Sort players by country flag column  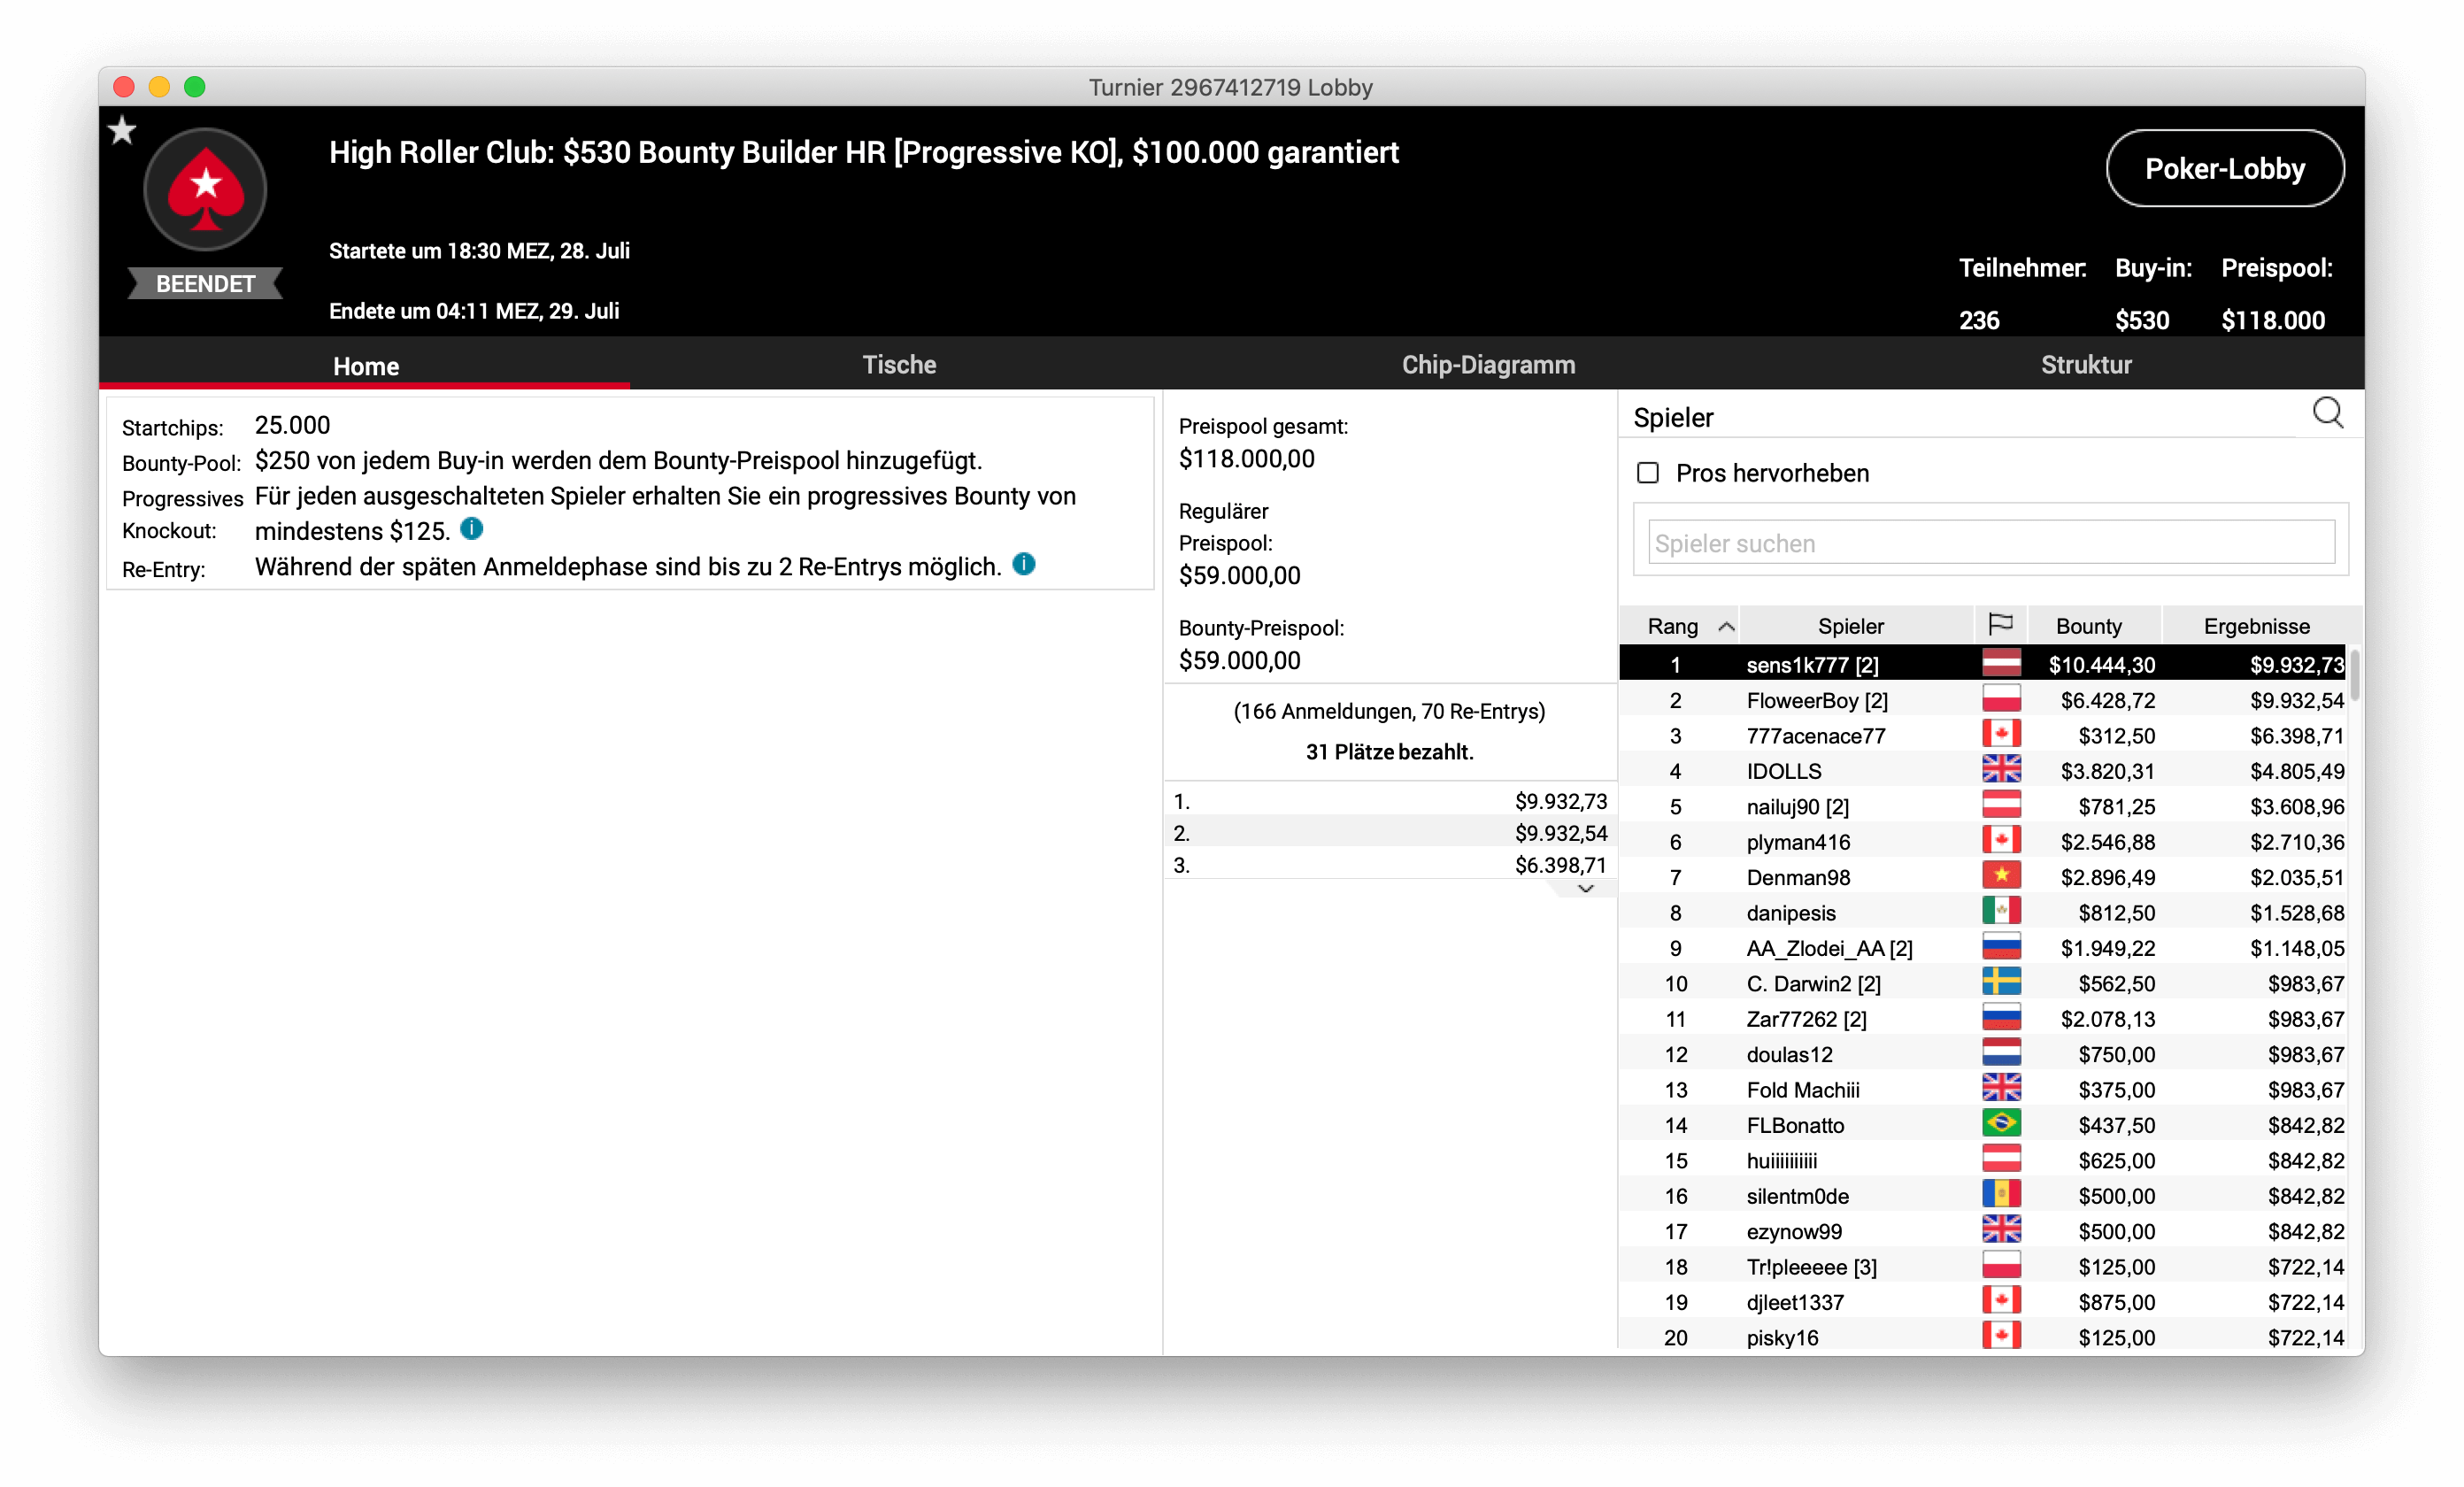coord(2000,625)
